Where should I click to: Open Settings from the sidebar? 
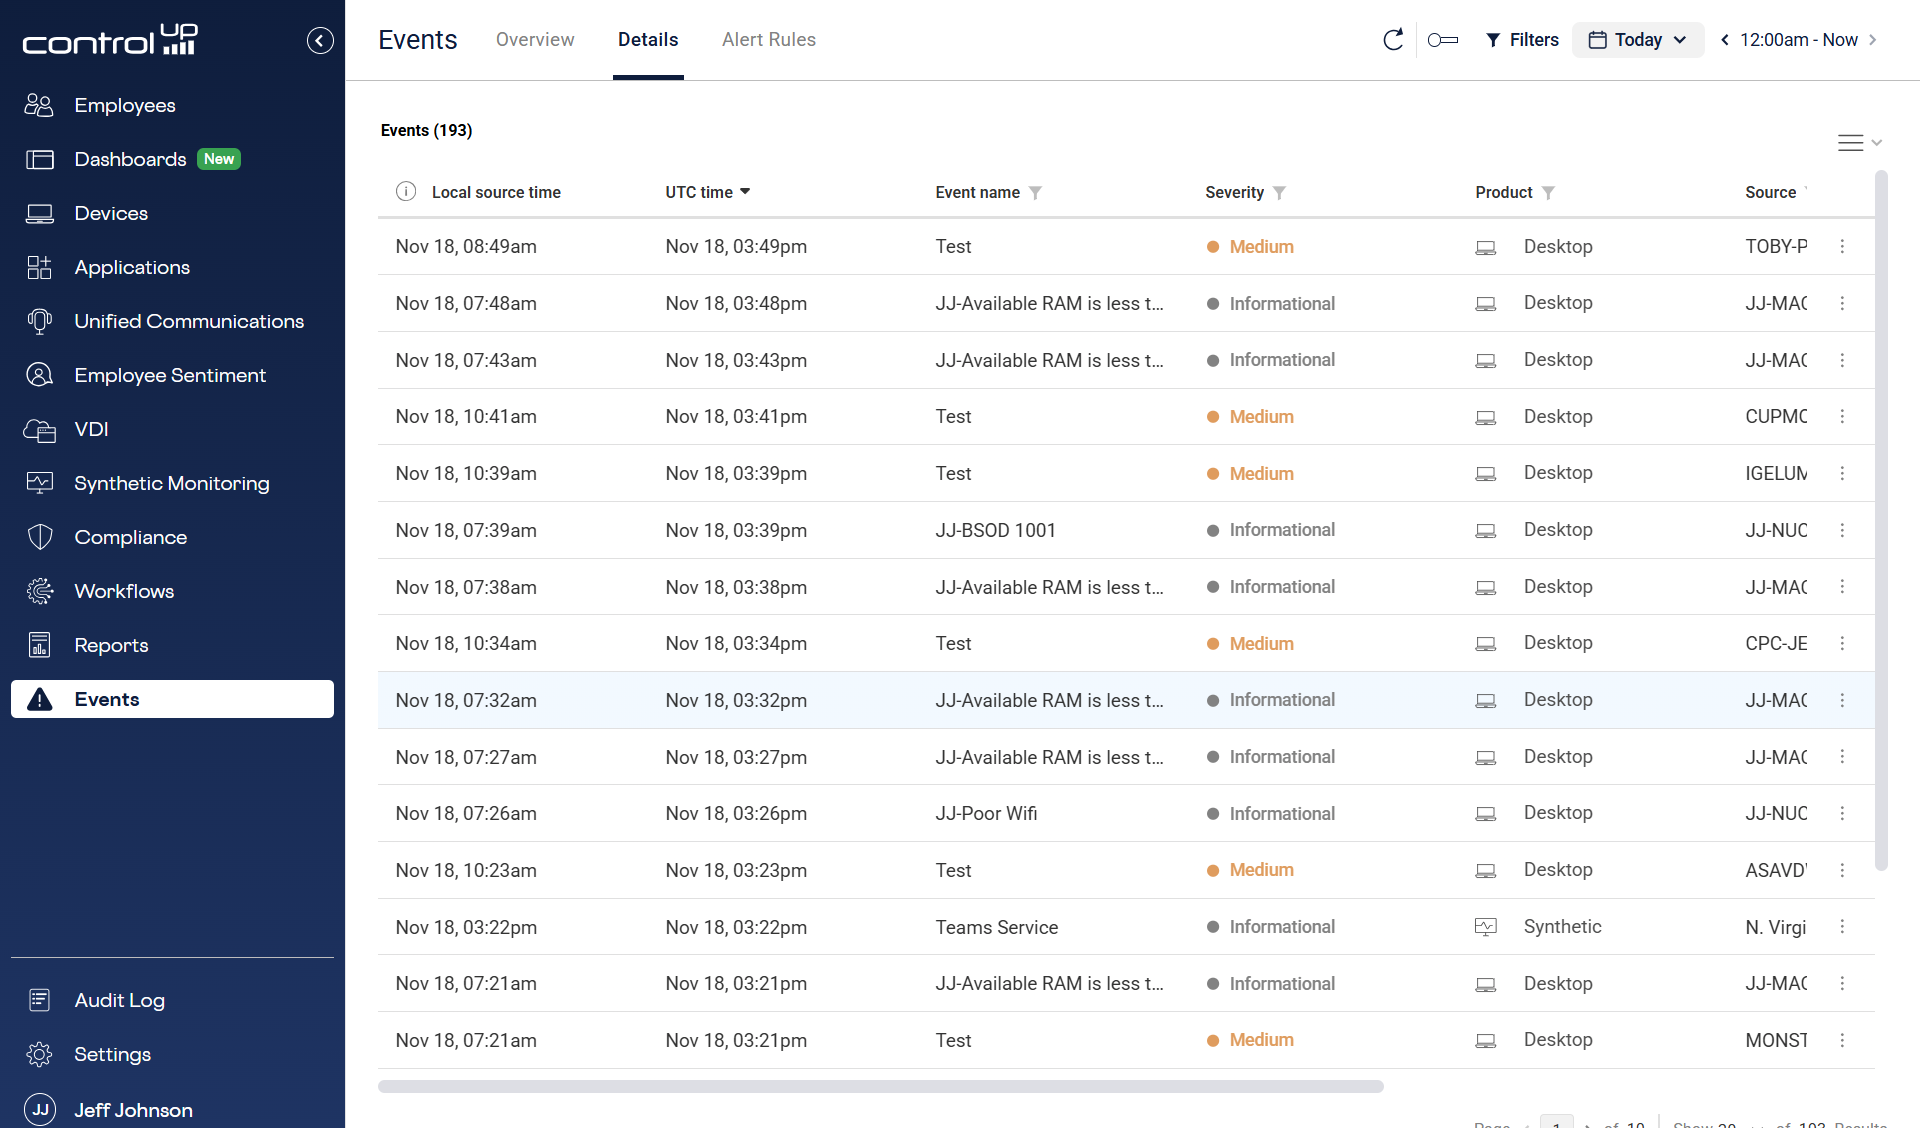(112, 1054)
